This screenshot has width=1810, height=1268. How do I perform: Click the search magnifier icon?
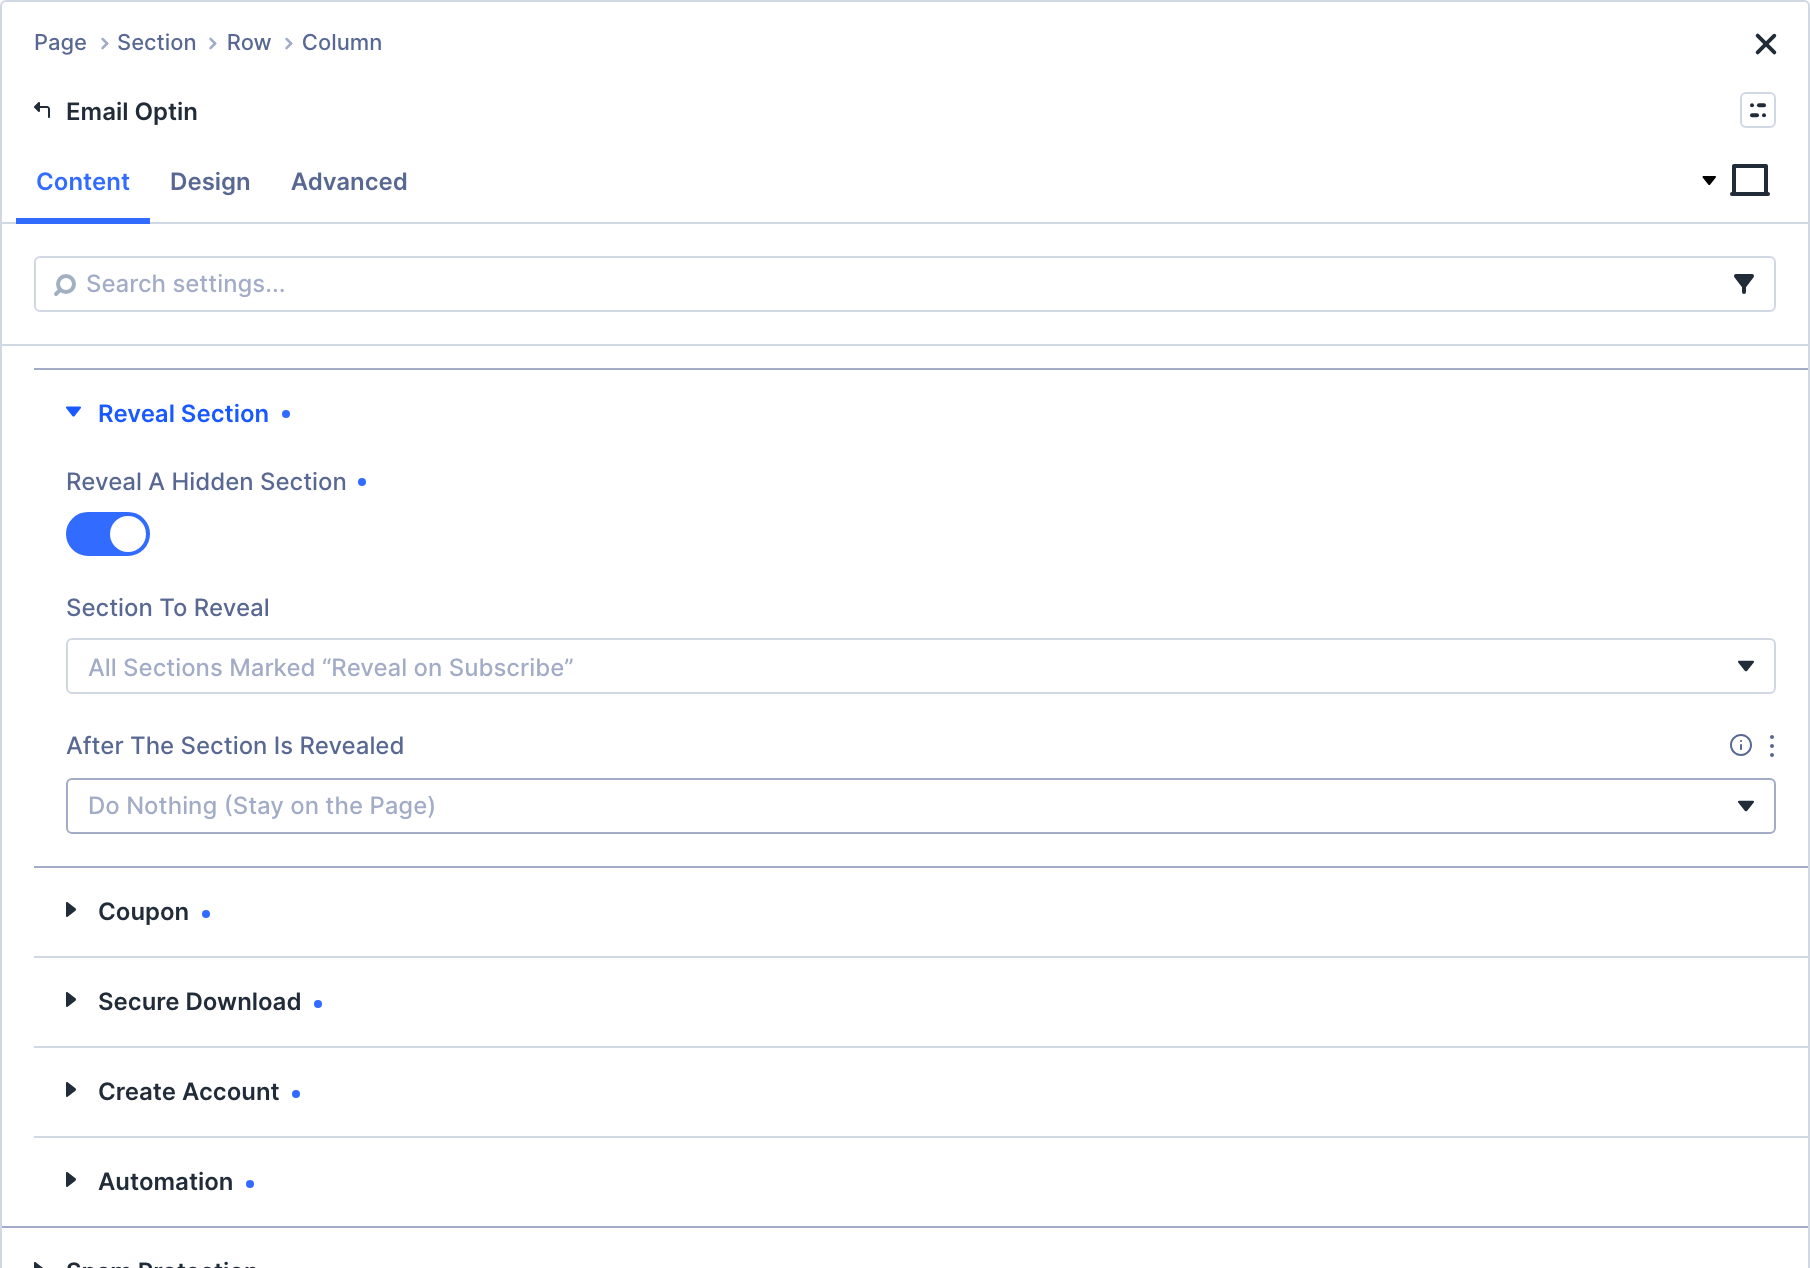click(65, 285)
